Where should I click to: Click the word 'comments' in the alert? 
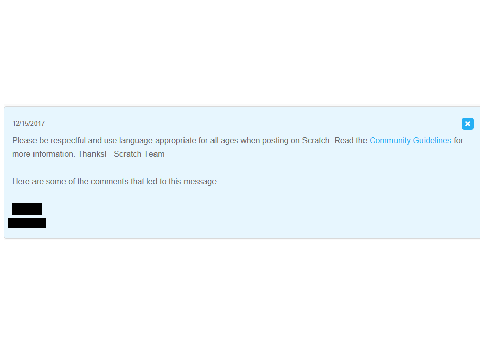[x=109, y=181]
